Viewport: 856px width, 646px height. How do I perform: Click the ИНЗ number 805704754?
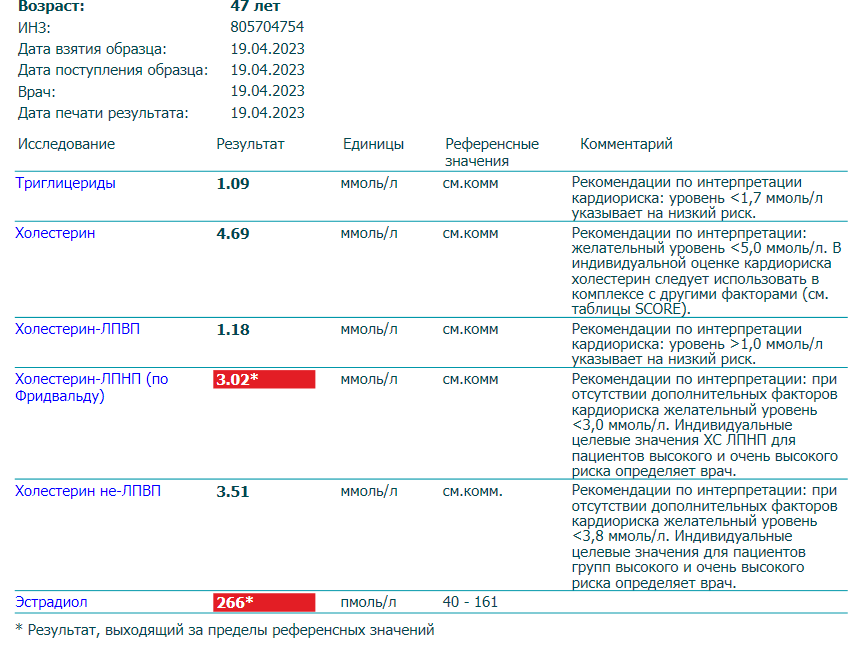click(x=267, y=27)
